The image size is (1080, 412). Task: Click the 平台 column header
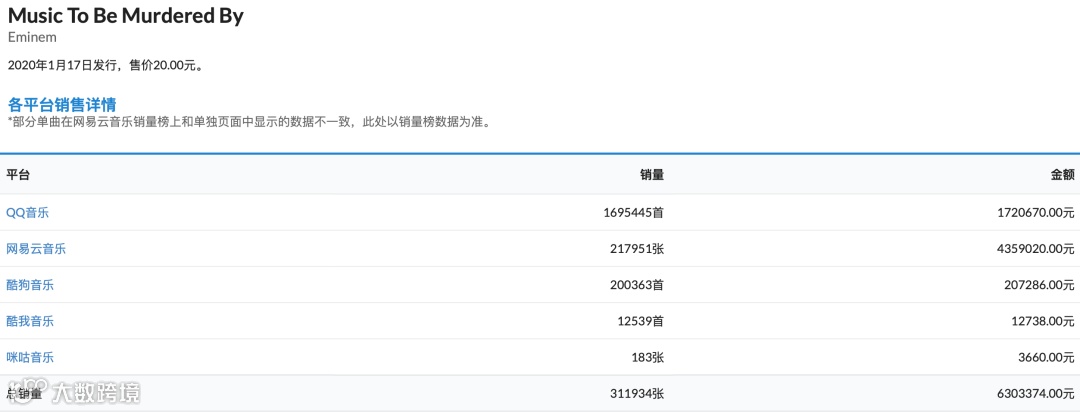(18, 175)
